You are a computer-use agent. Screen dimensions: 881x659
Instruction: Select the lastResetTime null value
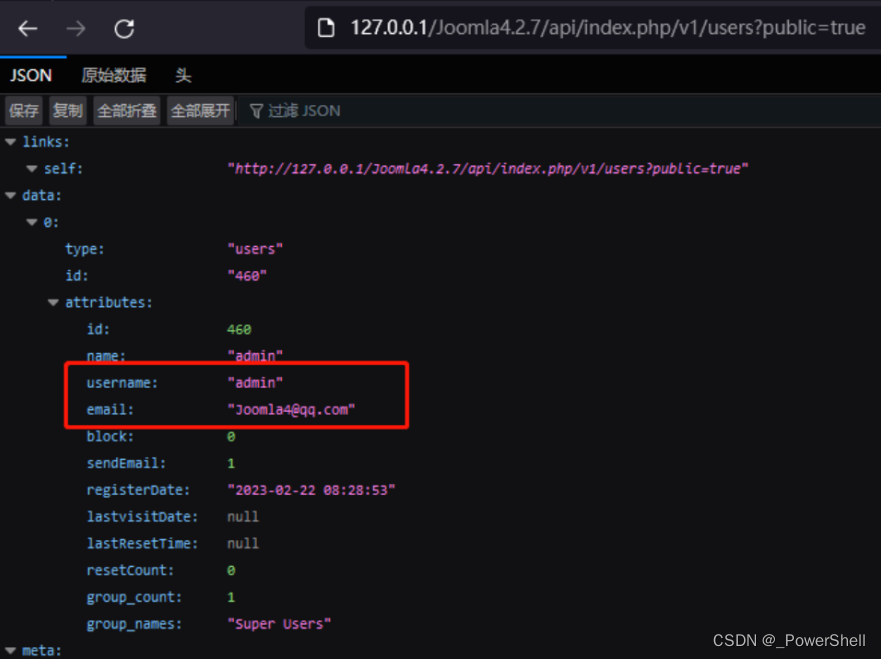coord(243,543)
